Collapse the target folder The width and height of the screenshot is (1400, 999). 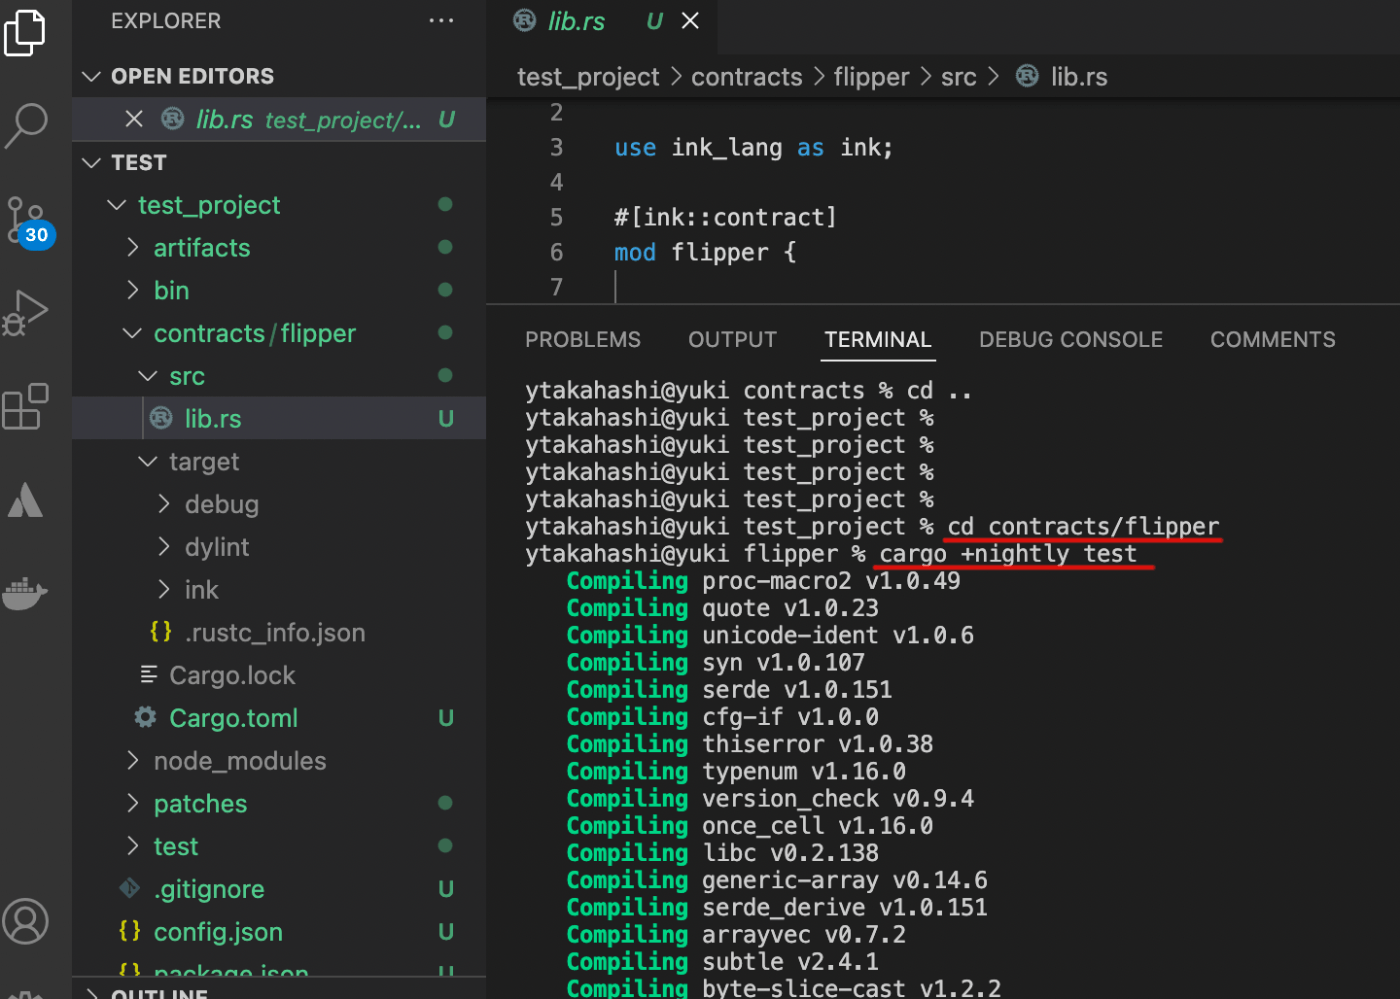[148, 461]
